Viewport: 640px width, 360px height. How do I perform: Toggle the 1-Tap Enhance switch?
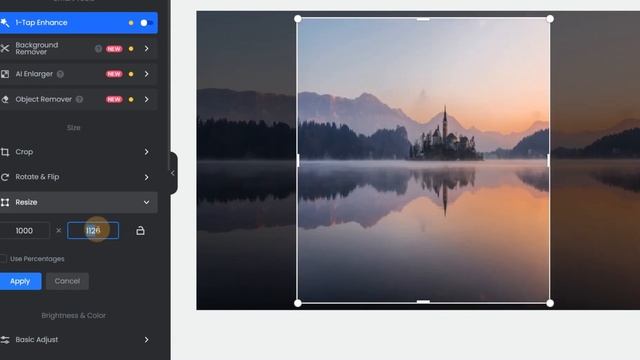[x=147, y=23]
